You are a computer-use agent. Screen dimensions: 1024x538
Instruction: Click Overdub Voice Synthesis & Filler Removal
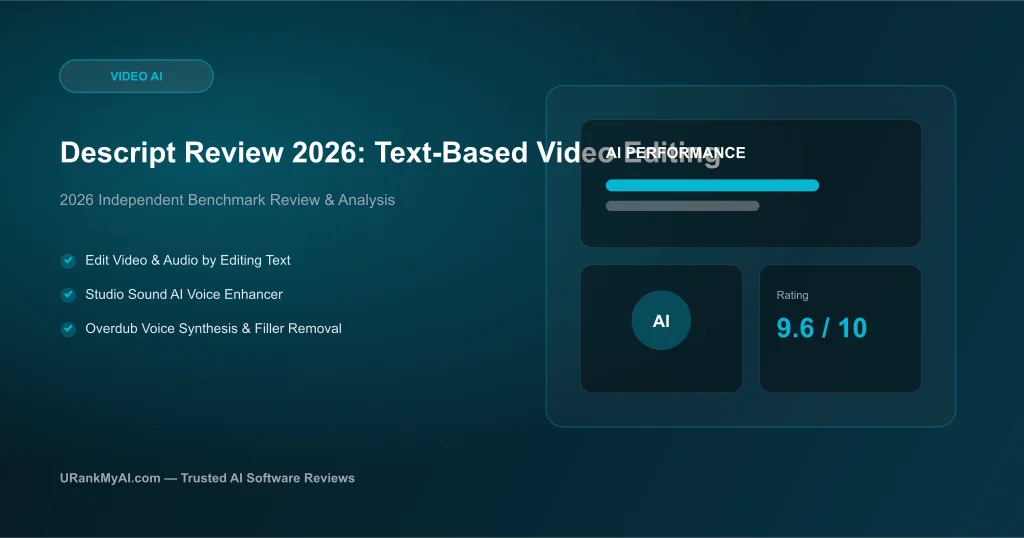click(214, 328)
